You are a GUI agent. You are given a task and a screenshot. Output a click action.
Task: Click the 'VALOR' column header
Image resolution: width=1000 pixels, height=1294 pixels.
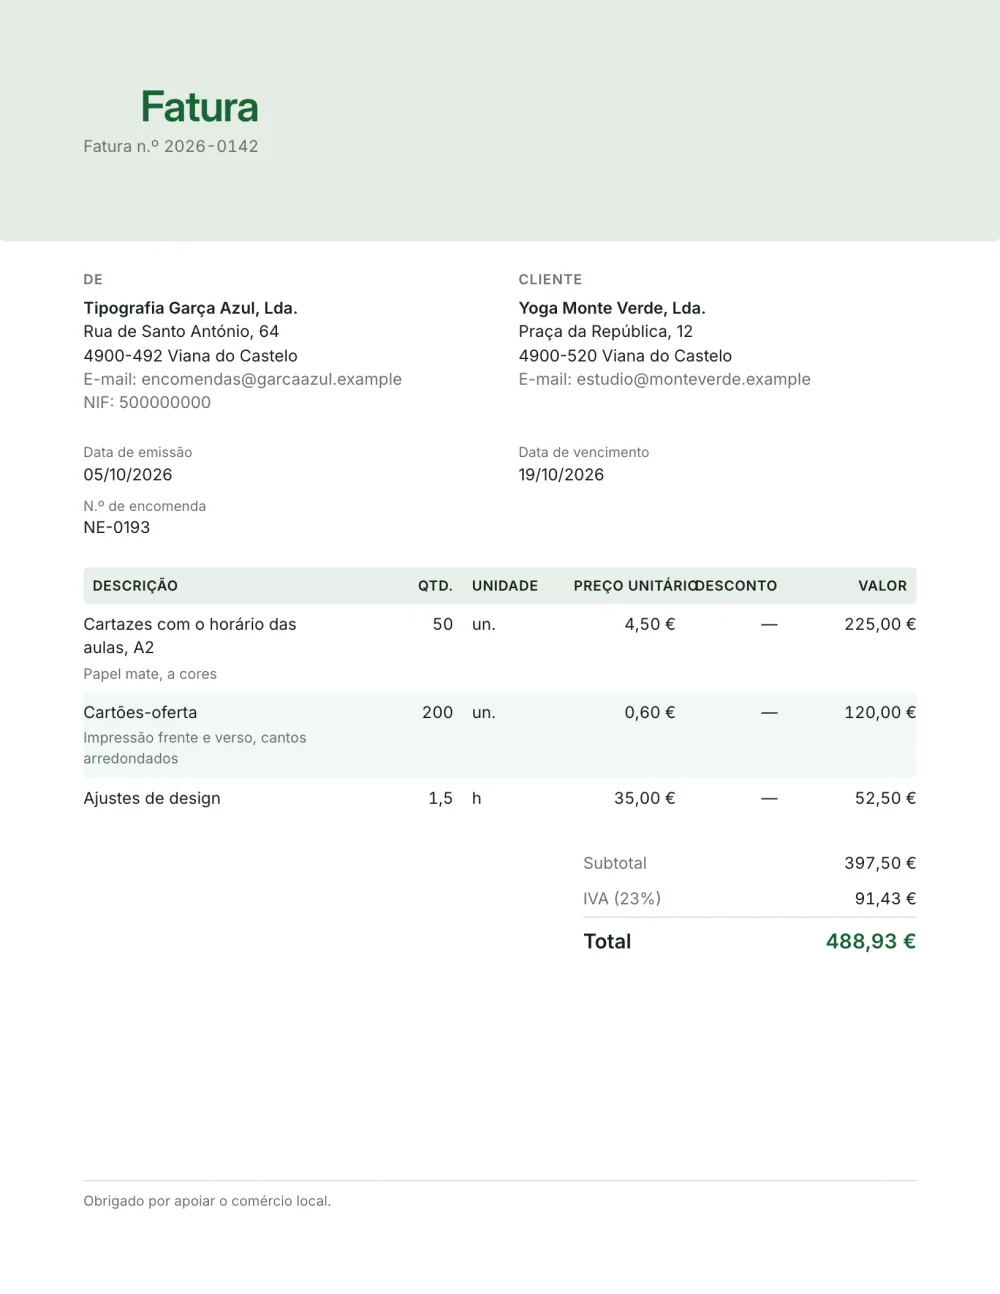click(882, 586)
